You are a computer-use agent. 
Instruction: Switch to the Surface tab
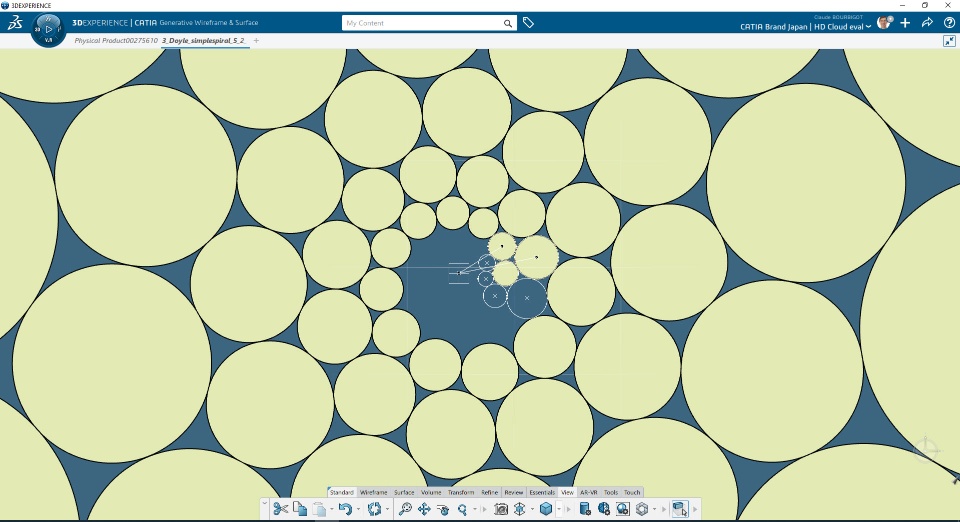(404, 492)
